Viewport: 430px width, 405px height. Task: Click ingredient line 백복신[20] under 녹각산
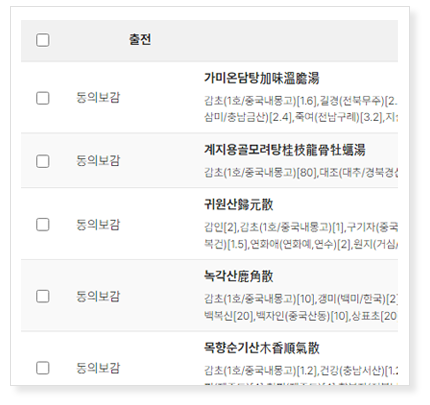pos(301,316)
